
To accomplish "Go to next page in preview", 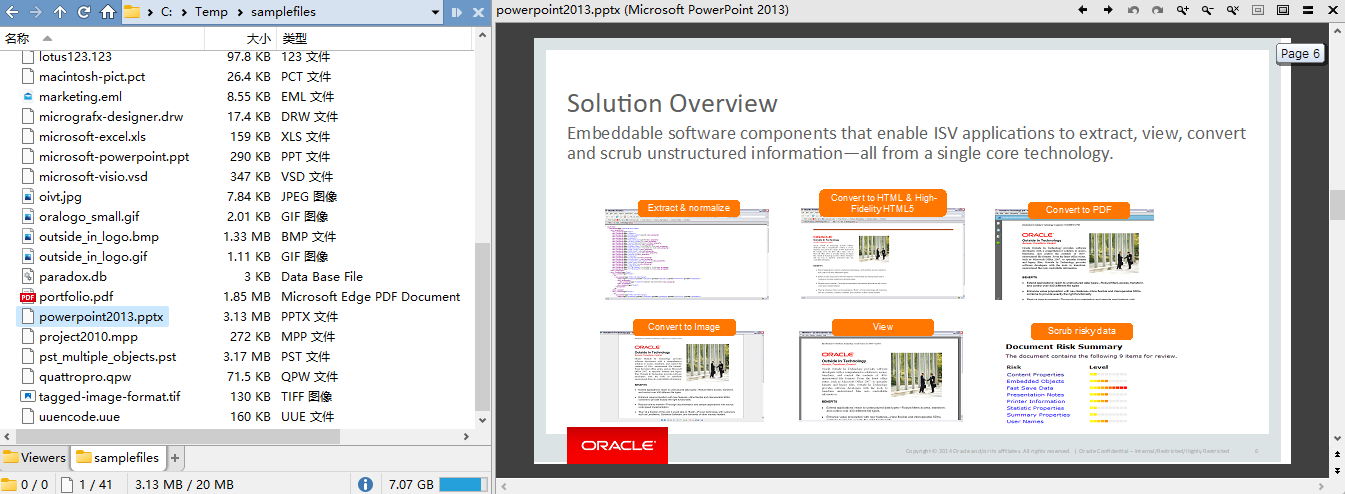I will pyautogui.click(x=1108, y=10).
